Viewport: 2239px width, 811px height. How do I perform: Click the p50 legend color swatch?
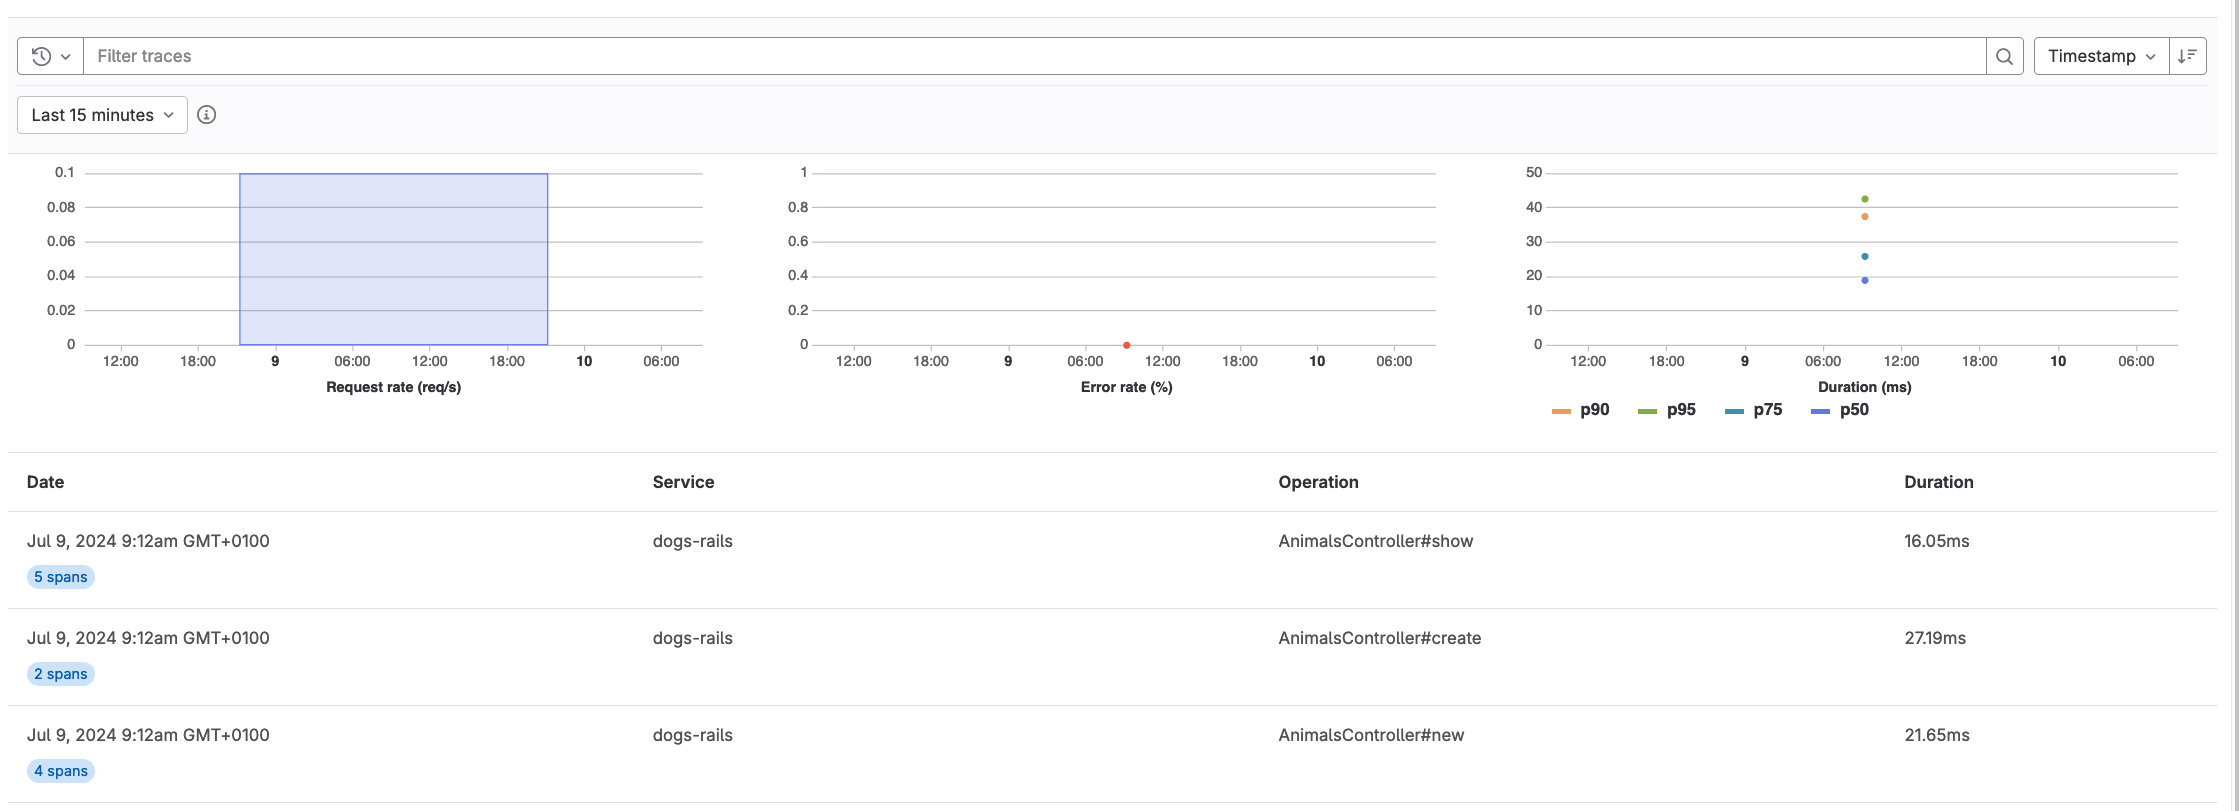[1821, 411]
